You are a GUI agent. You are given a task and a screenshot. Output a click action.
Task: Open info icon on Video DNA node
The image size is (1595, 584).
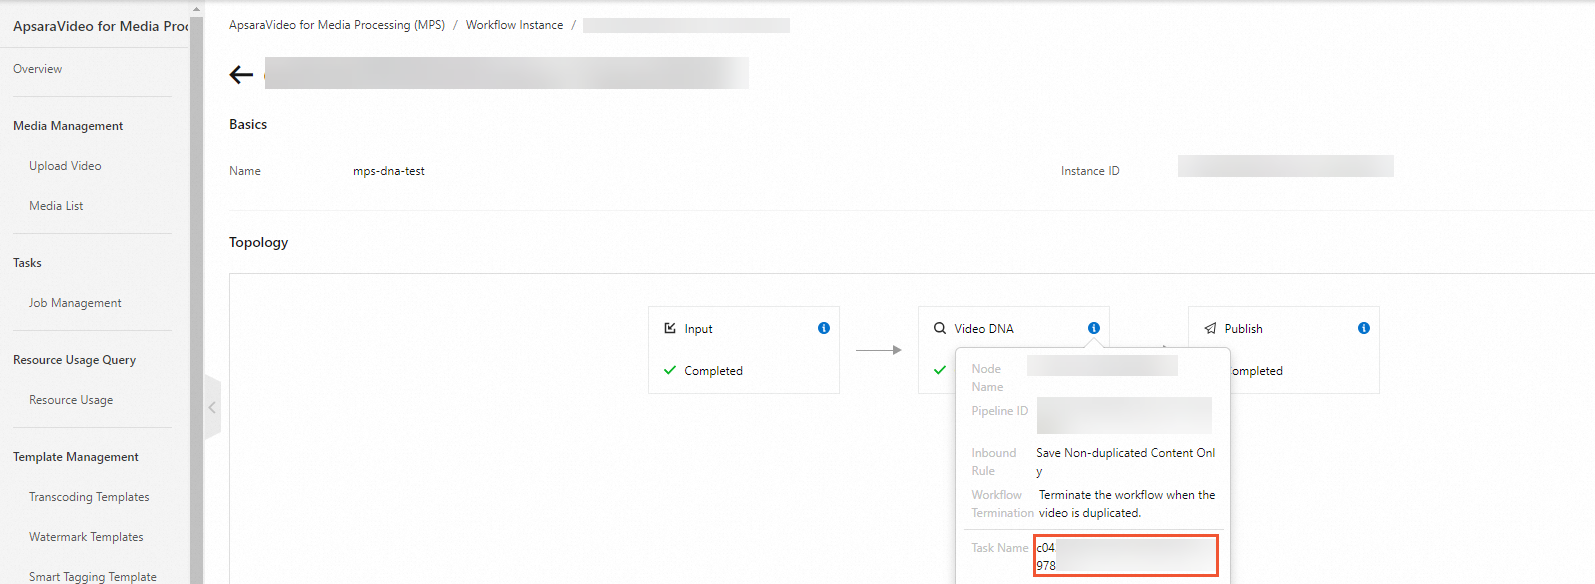(x=1094, y=328)
